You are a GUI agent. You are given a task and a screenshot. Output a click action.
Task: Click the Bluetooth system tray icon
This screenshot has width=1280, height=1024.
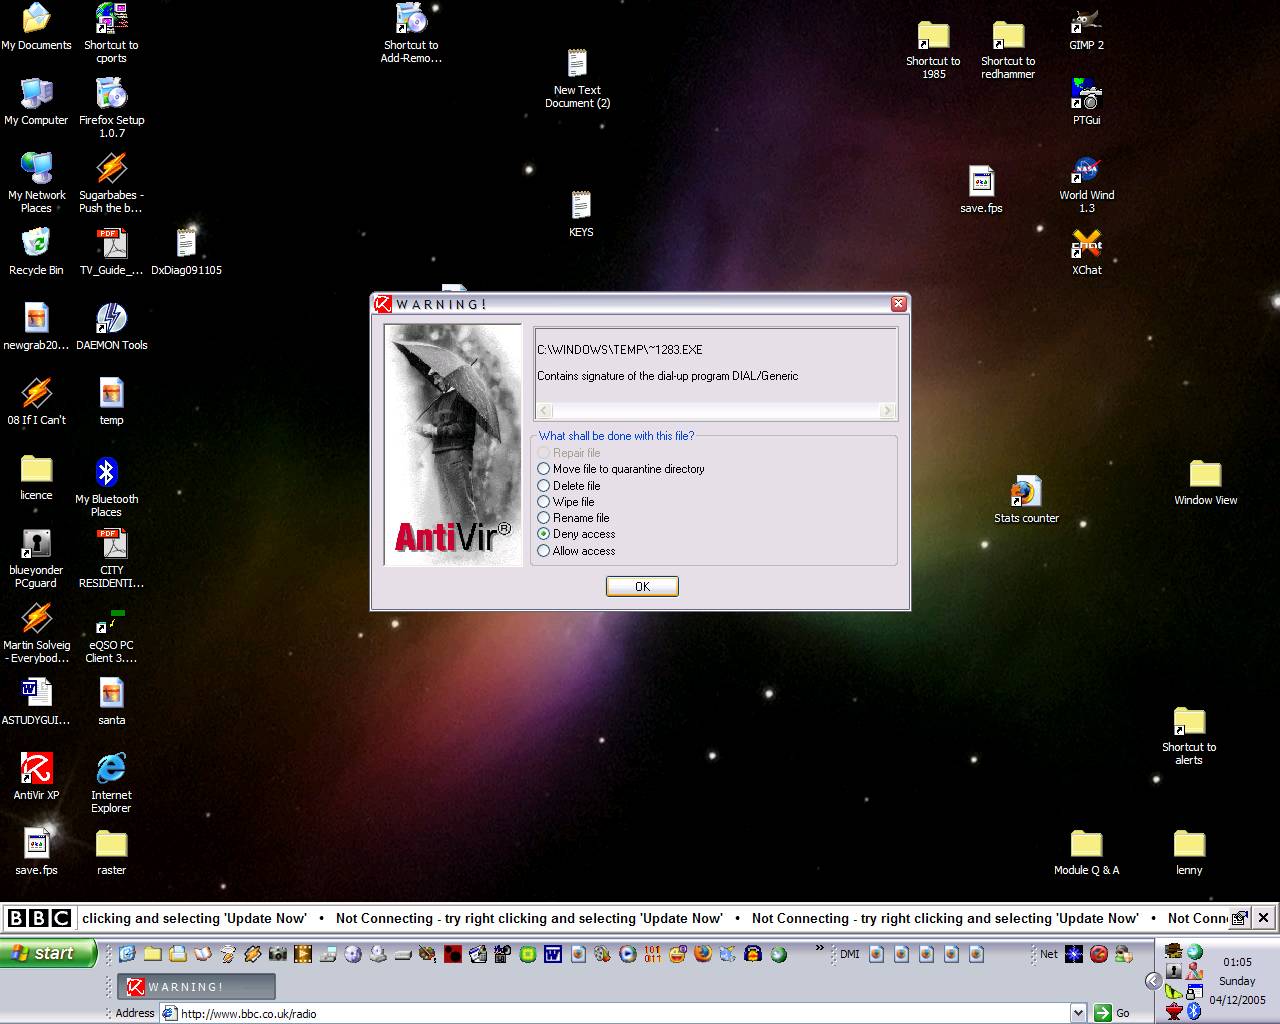(x=1194, y=1012)
